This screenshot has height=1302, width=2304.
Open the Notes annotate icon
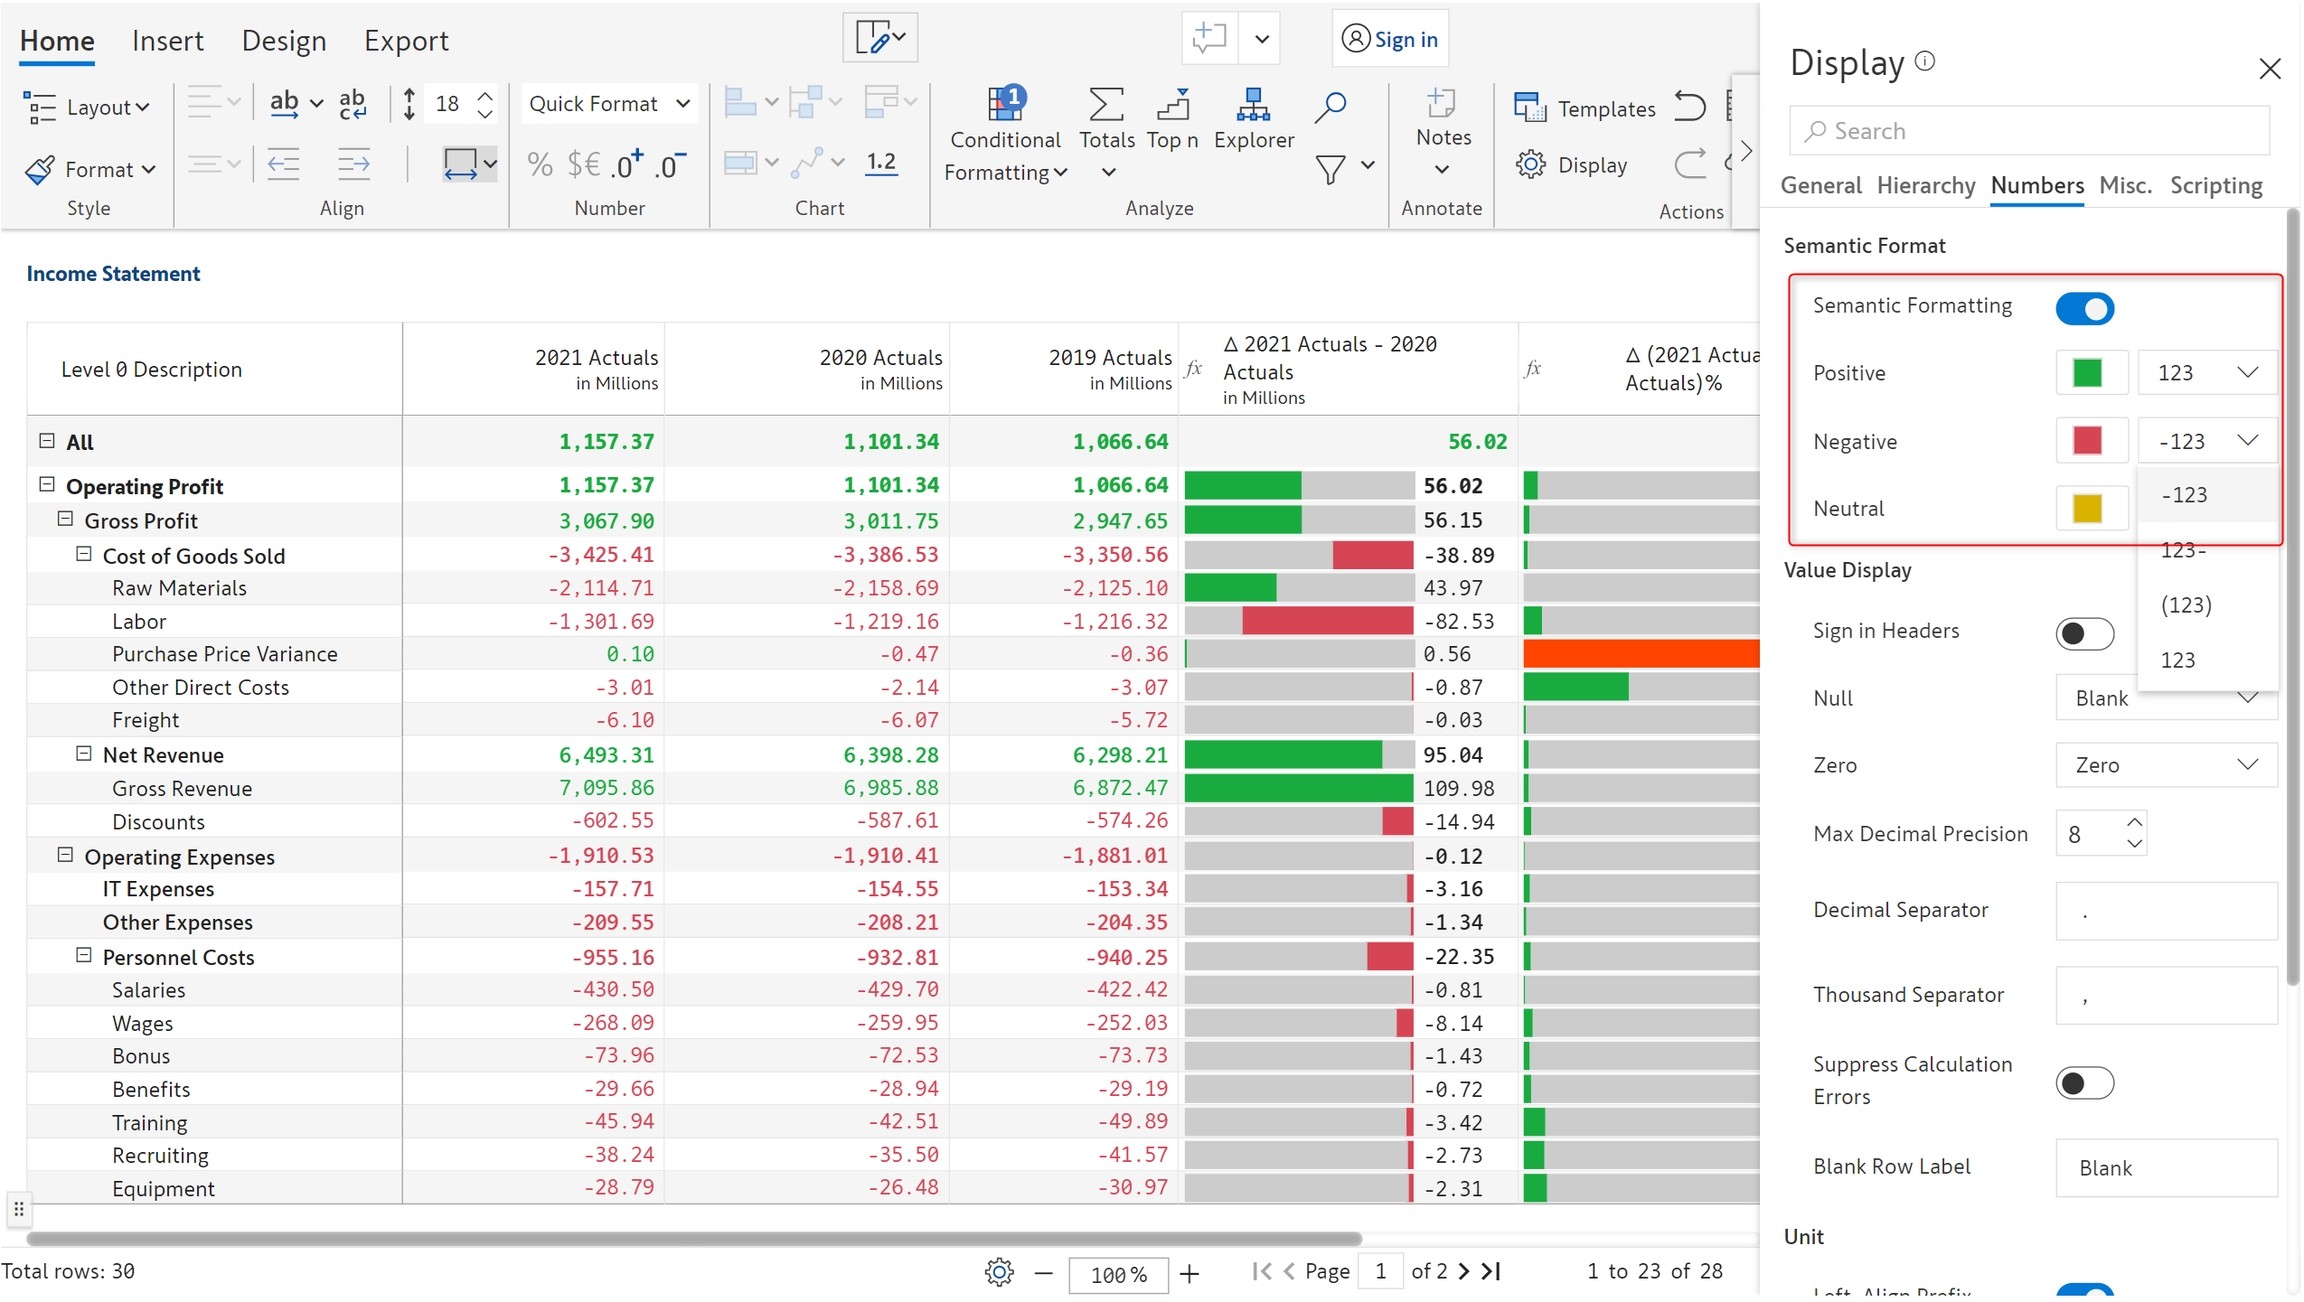(x=1442, y=104)
